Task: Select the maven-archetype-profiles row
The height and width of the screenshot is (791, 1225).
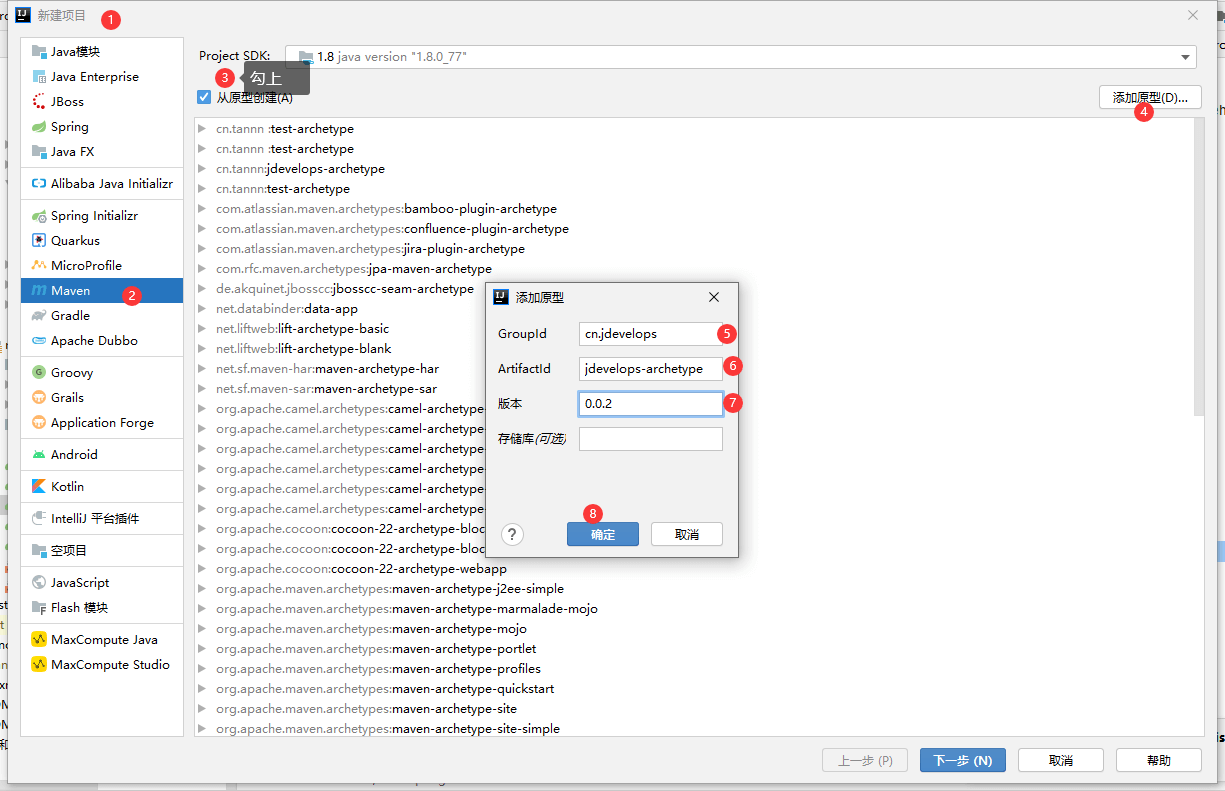Action: (695, 669)
